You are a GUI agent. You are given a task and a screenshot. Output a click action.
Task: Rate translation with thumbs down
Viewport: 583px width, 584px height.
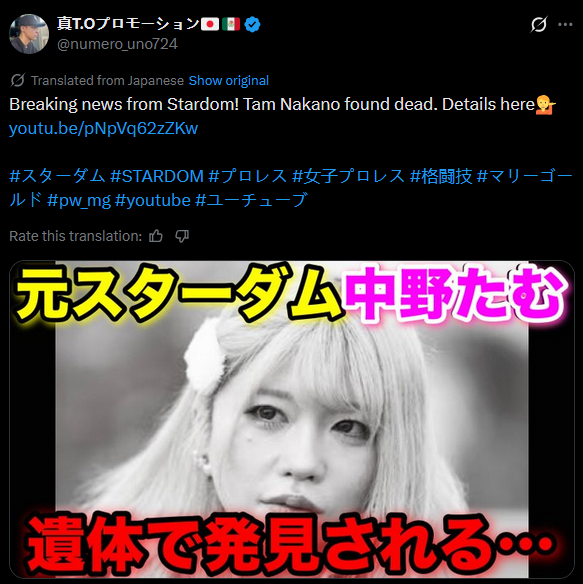click(x=182, y=236)
